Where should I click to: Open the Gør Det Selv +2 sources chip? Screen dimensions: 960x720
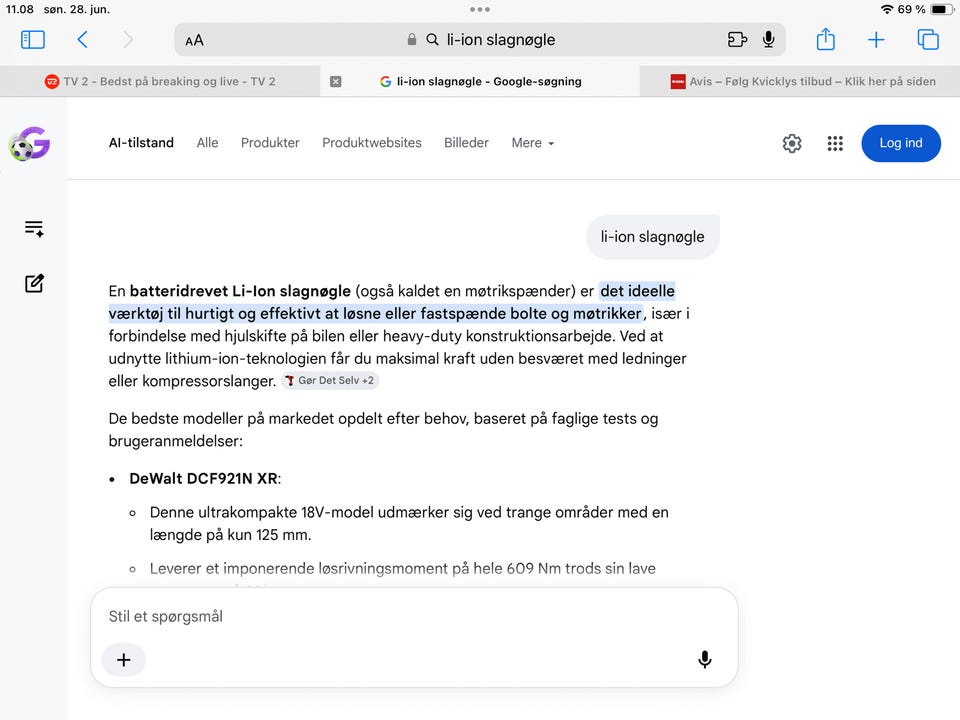(x=330, y=380)
